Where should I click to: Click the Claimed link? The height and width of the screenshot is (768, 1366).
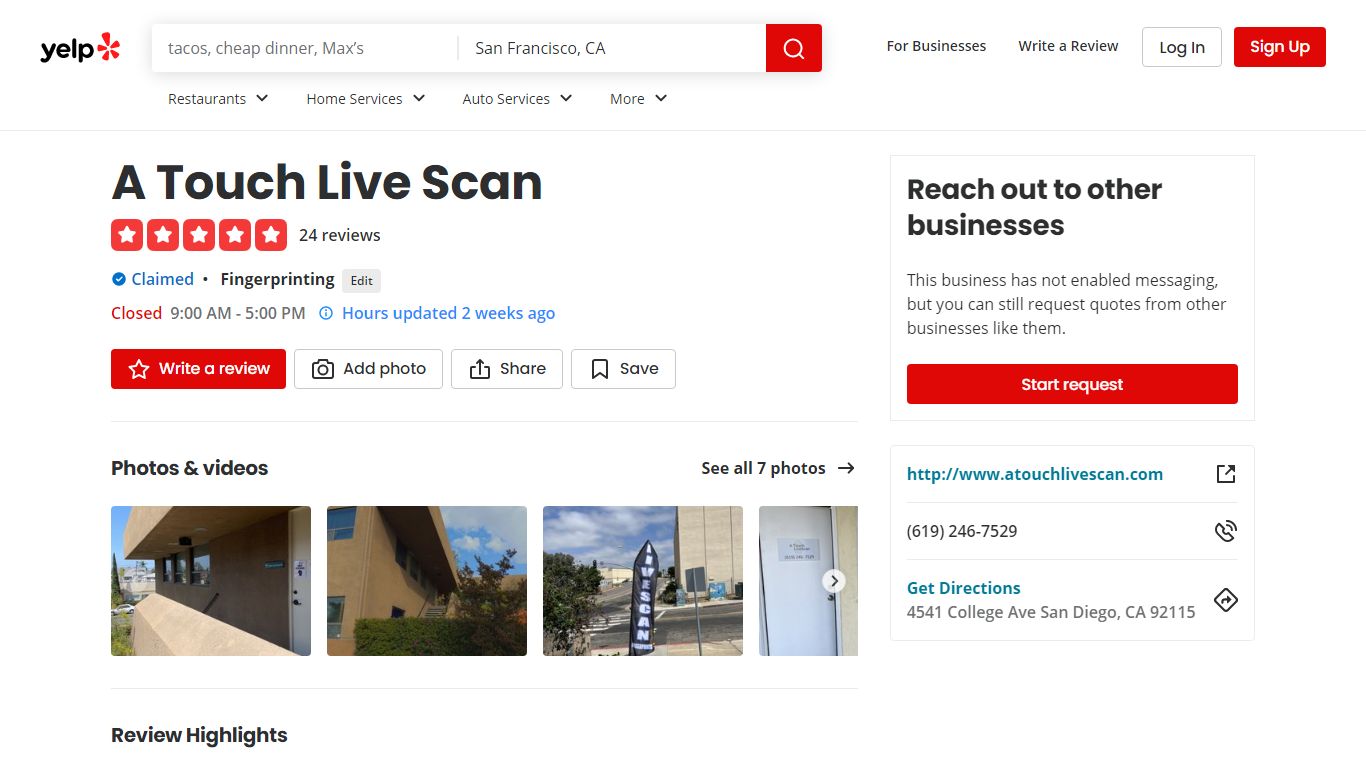coord(162,279)
